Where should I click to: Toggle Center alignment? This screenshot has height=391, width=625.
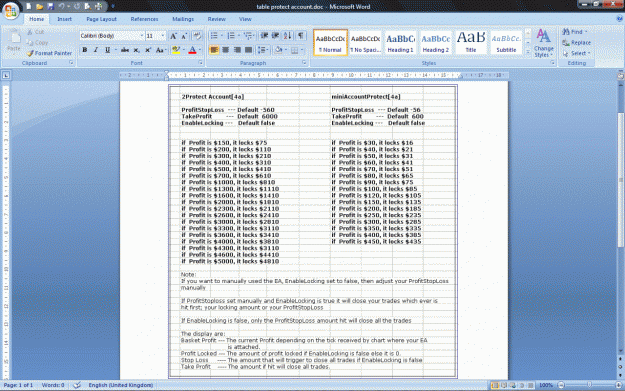(226, 50)
